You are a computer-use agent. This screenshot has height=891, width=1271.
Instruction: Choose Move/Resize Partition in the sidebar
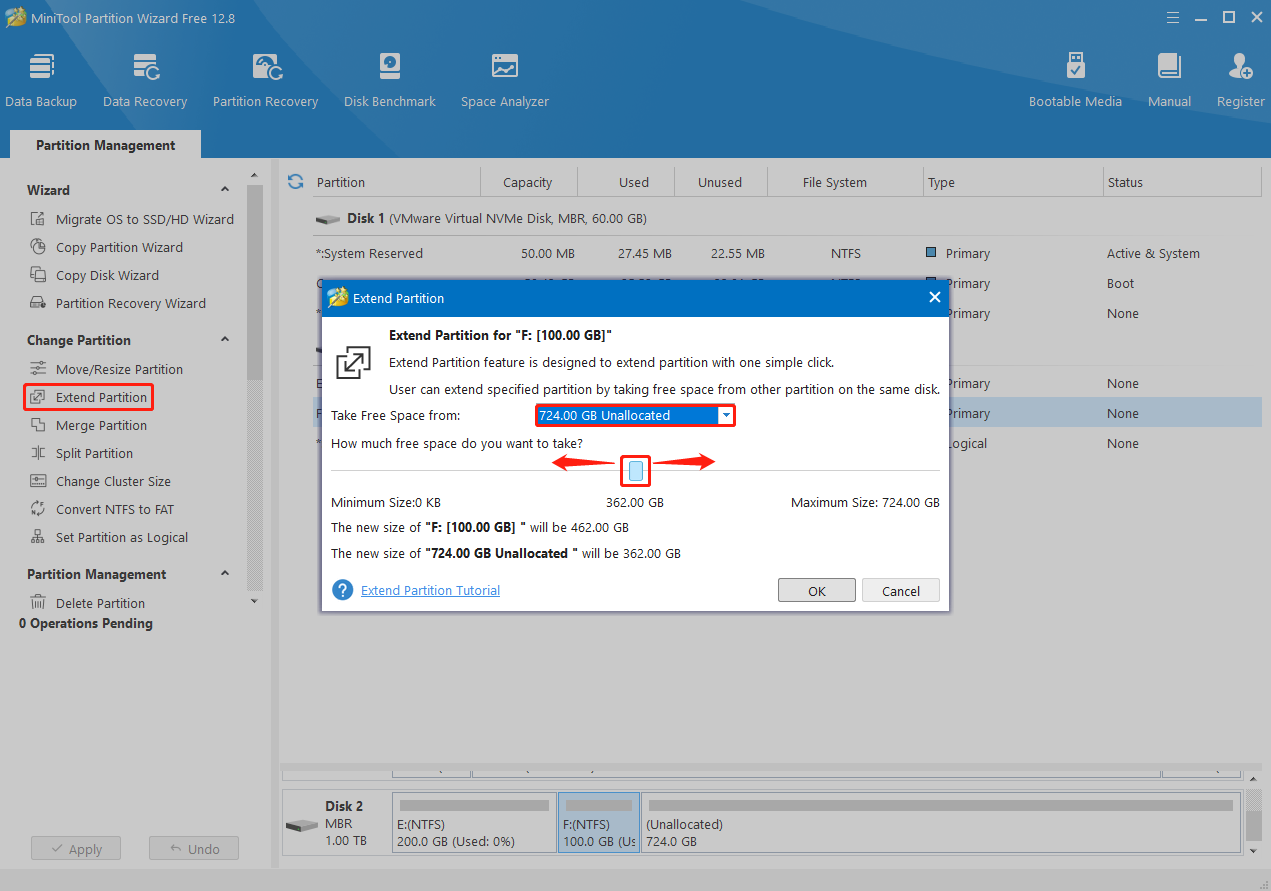tap(106, 369)
